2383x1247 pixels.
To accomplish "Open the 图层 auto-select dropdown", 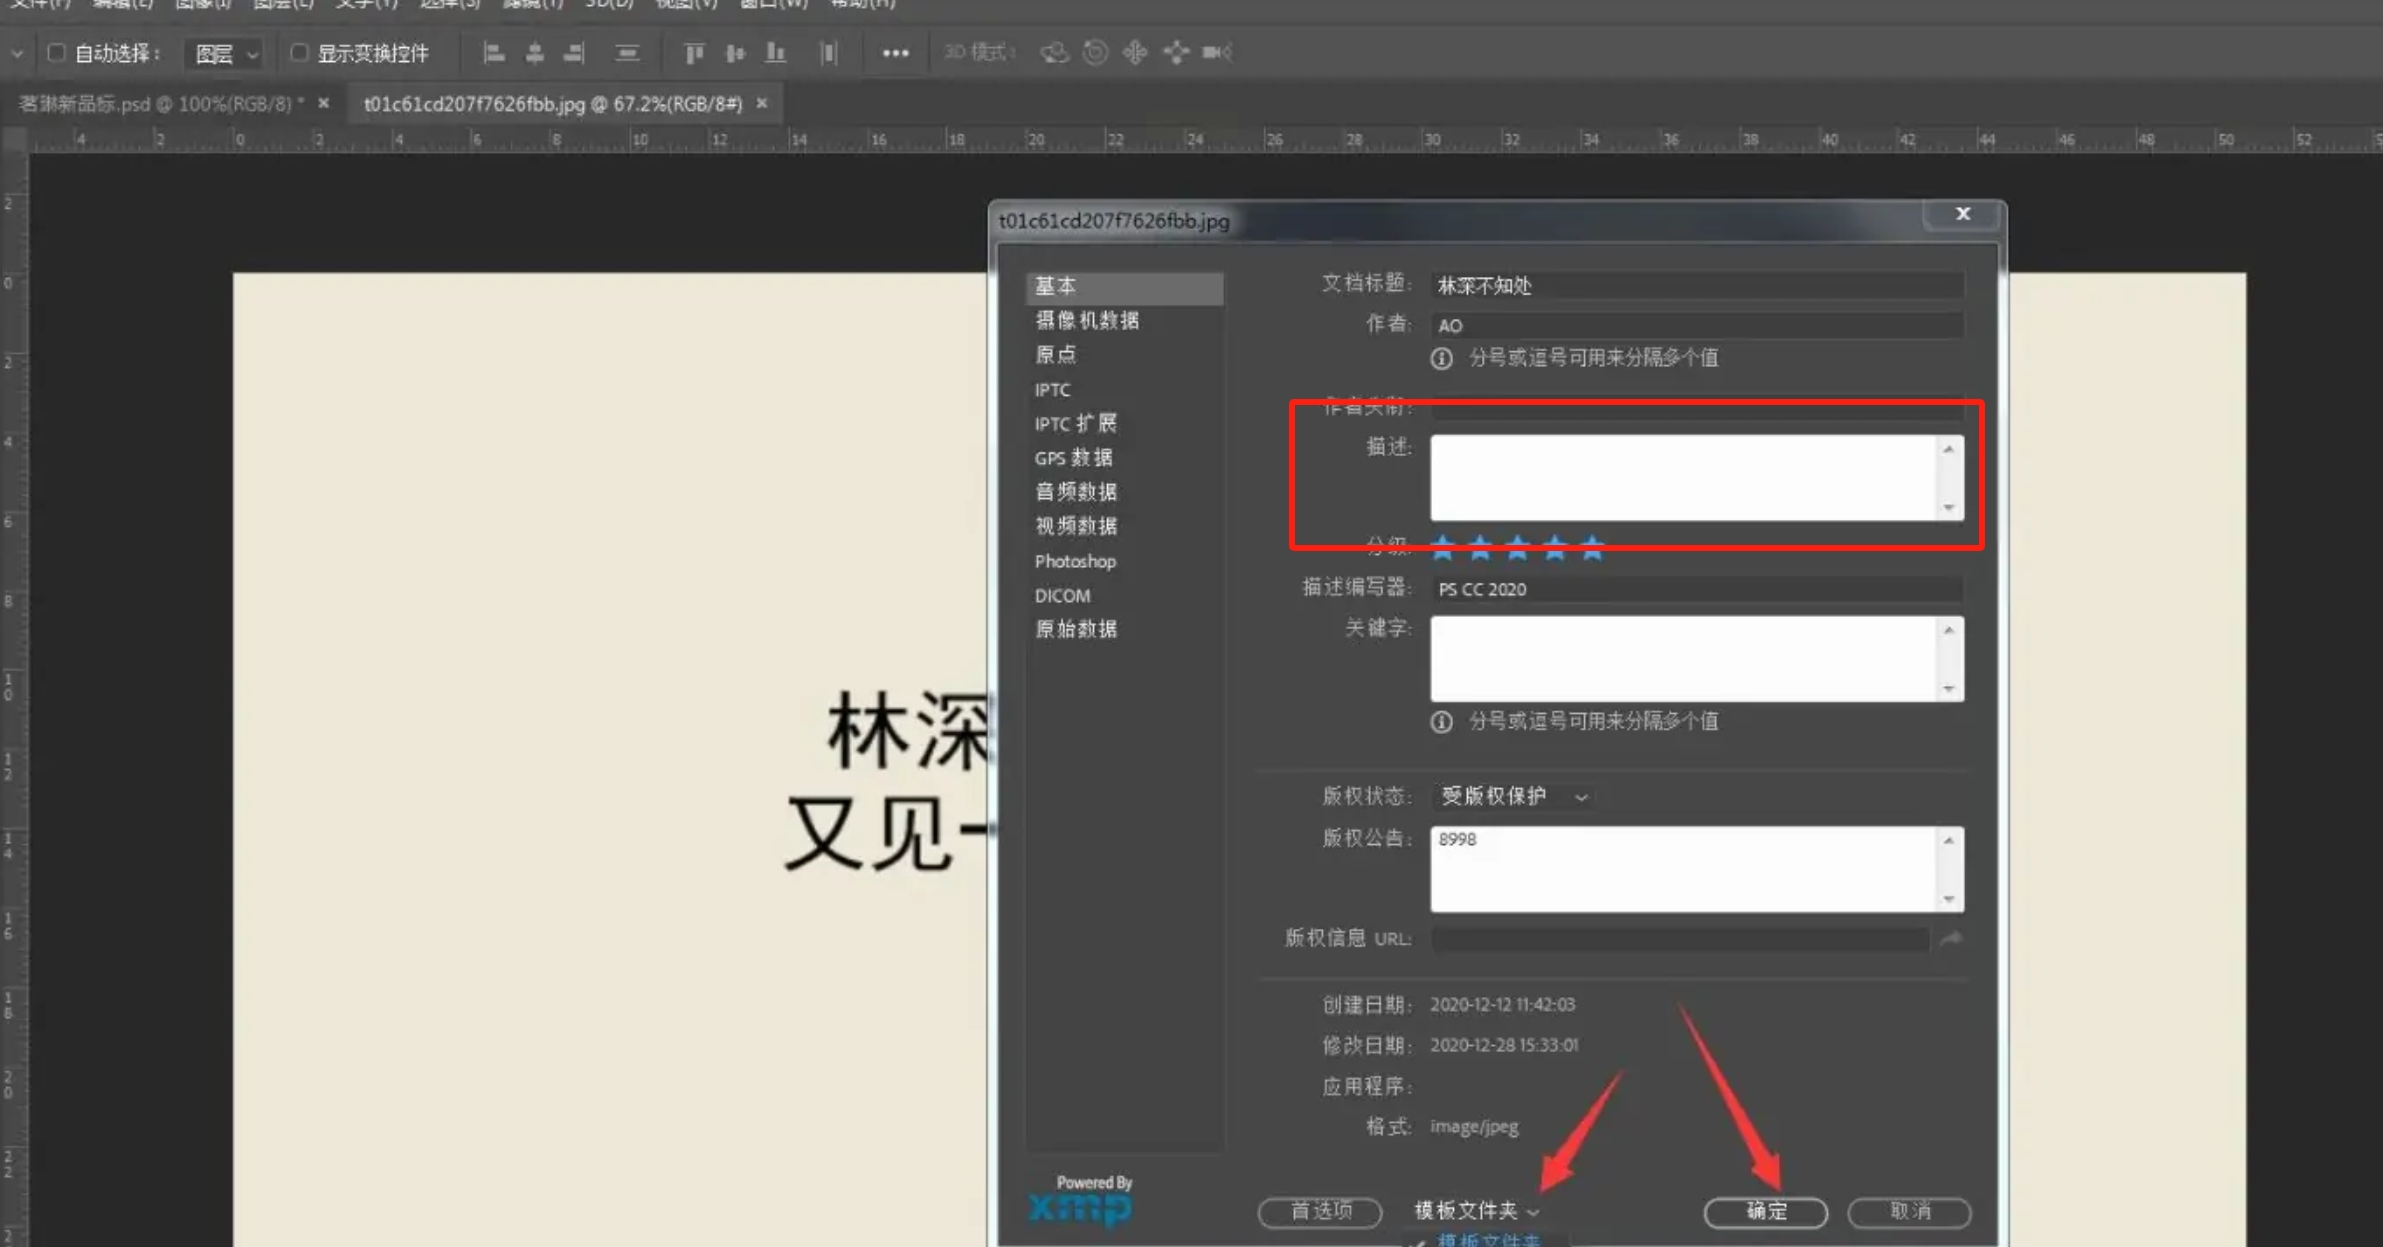I will pos(225,54).
